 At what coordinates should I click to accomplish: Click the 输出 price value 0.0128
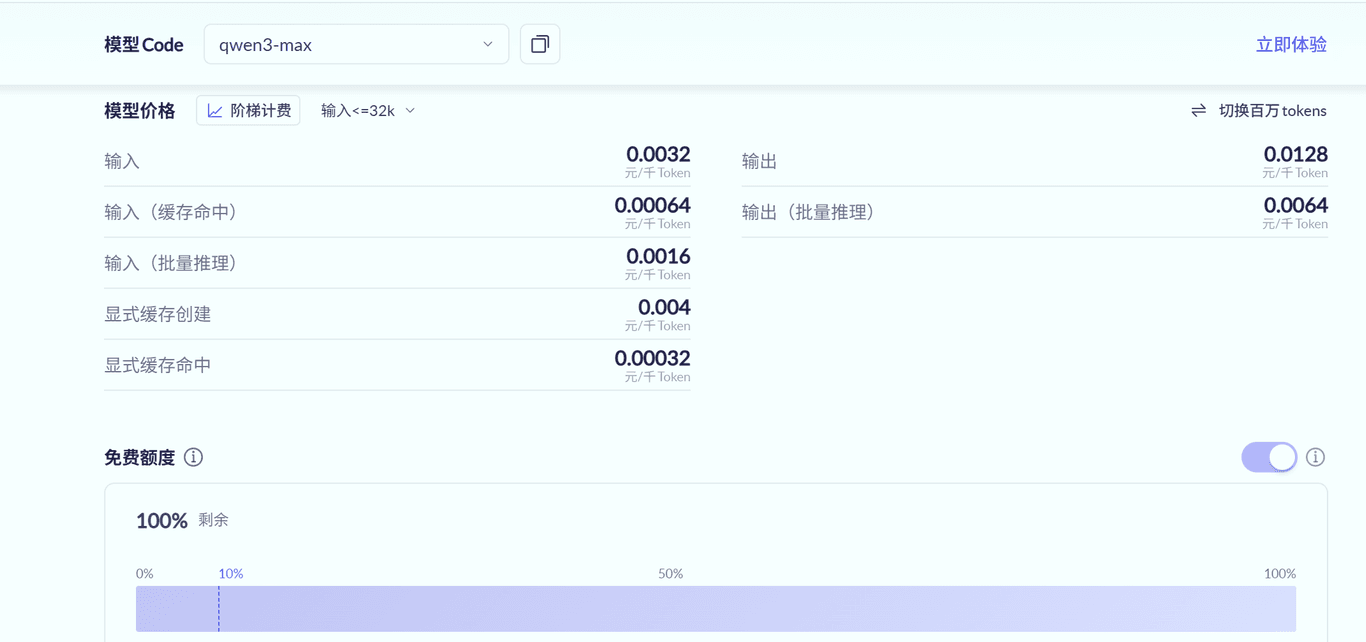coord(1295,154)
